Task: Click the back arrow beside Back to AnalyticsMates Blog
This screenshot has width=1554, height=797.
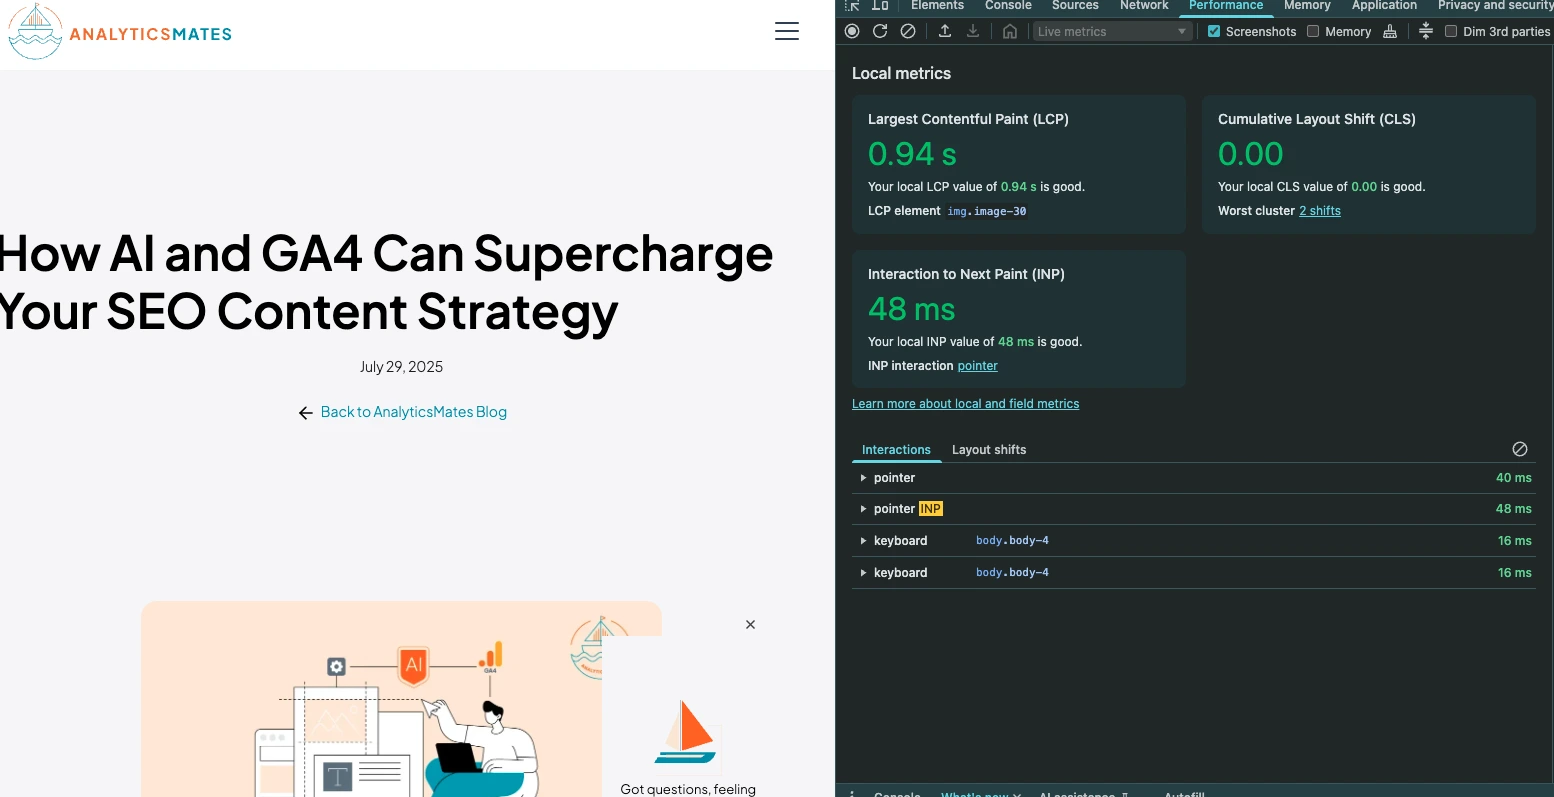Action: coord(306,413)
